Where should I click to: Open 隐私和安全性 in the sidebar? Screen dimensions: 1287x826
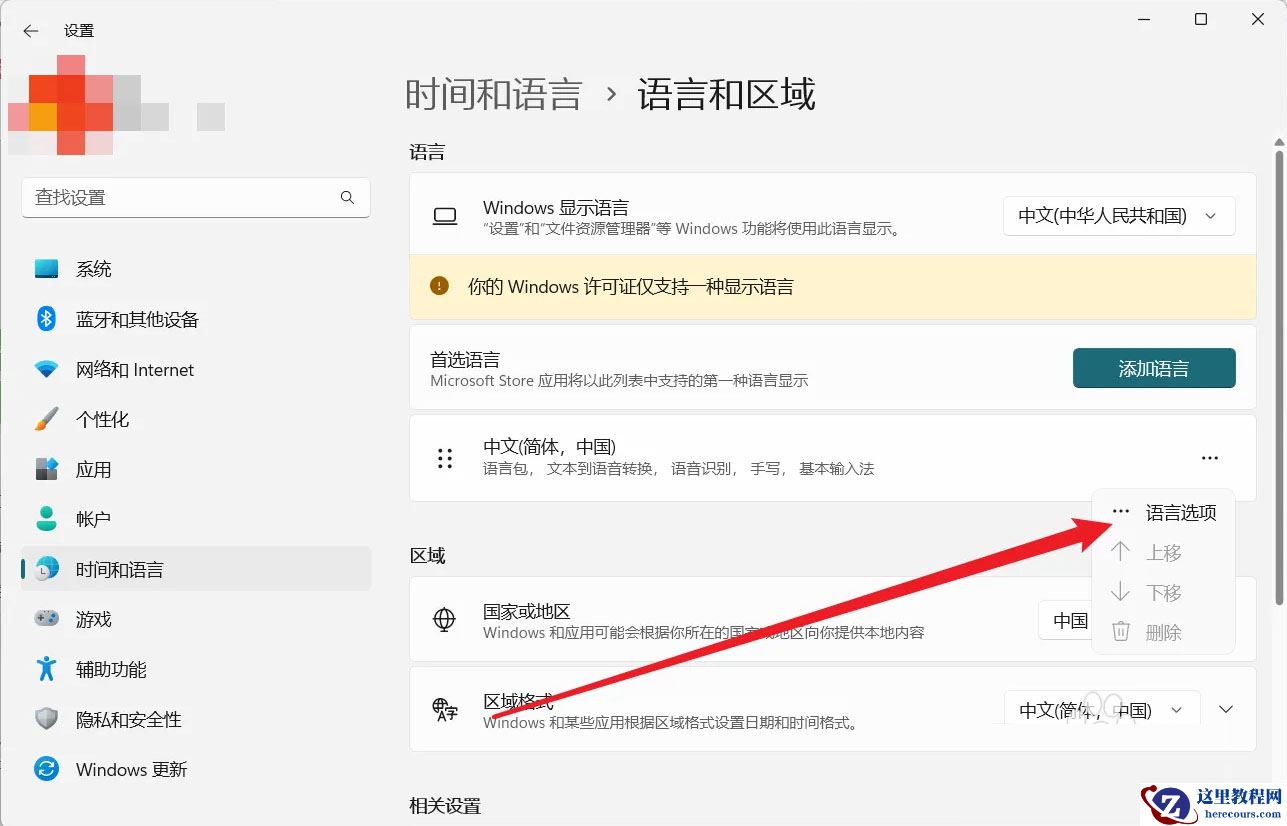click(131, 719)
